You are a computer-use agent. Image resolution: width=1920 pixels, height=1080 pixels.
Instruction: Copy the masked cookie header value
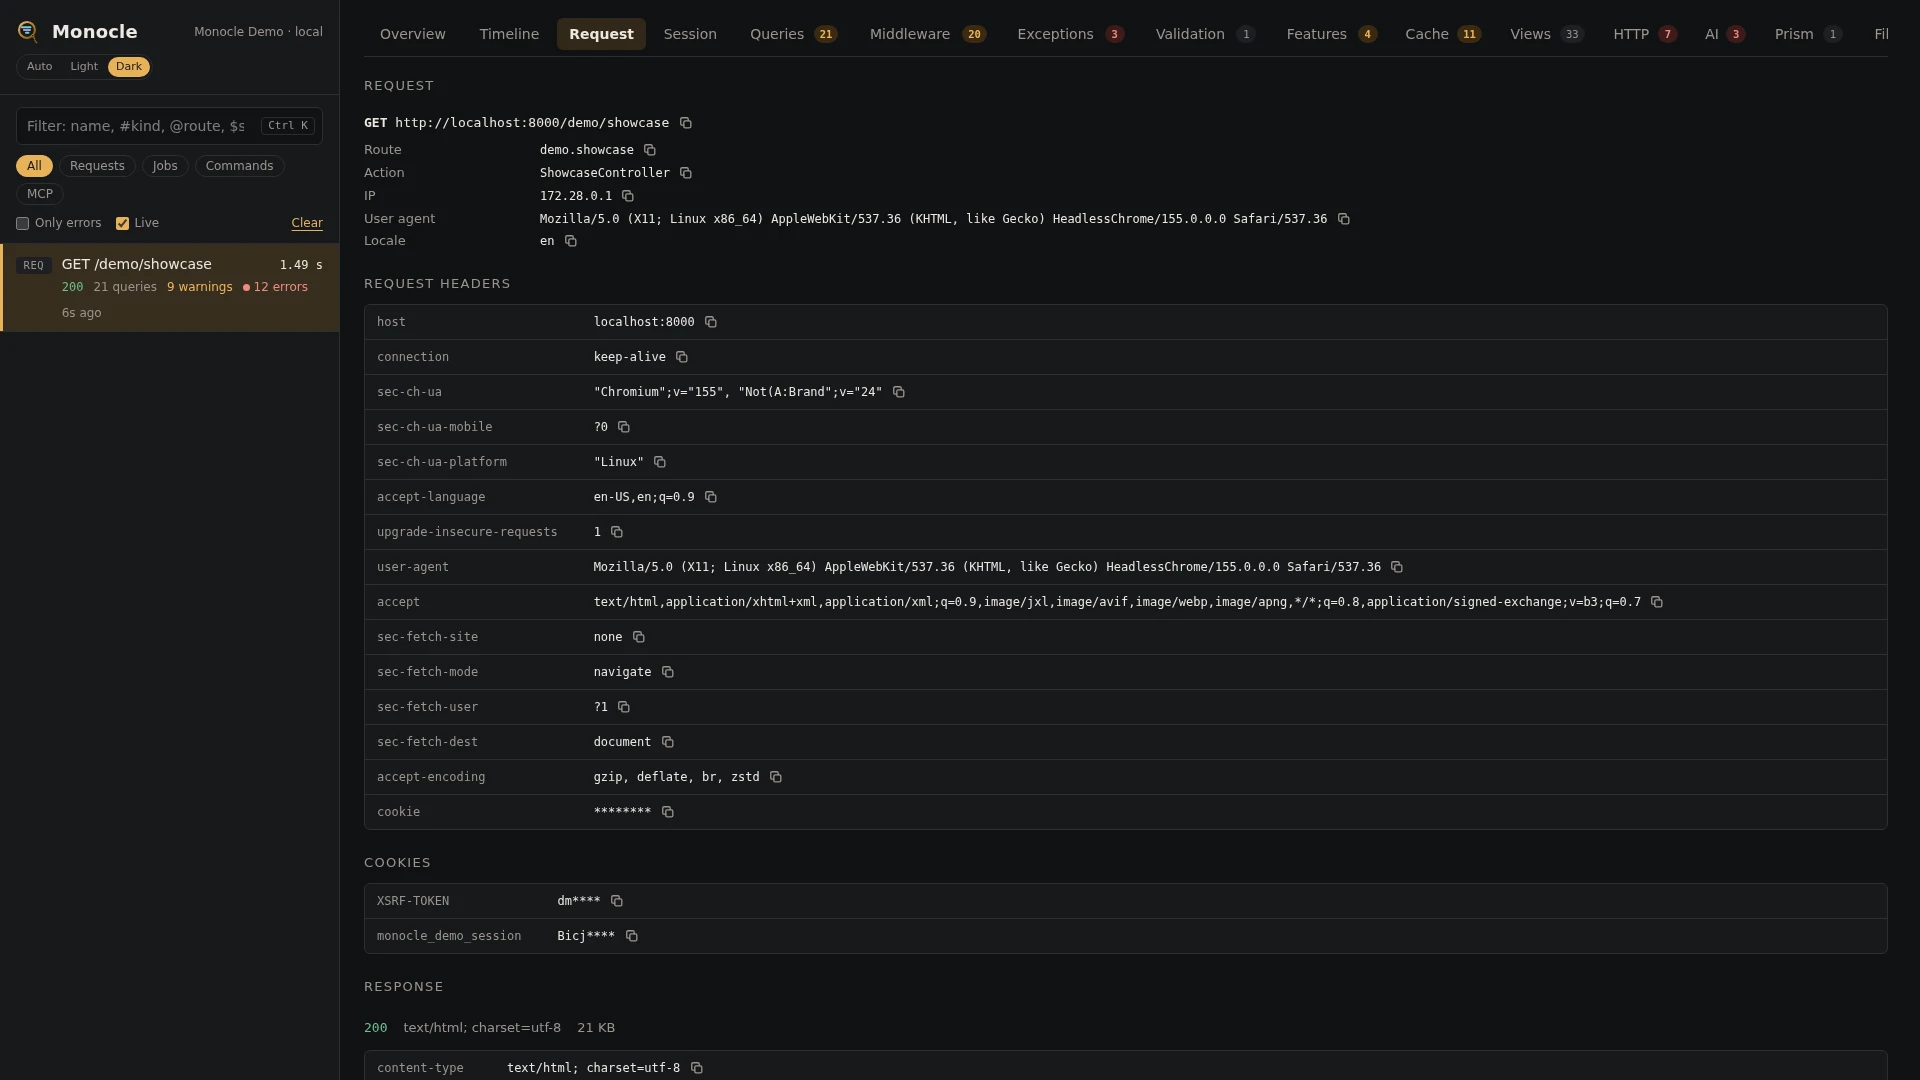(668, 812)
